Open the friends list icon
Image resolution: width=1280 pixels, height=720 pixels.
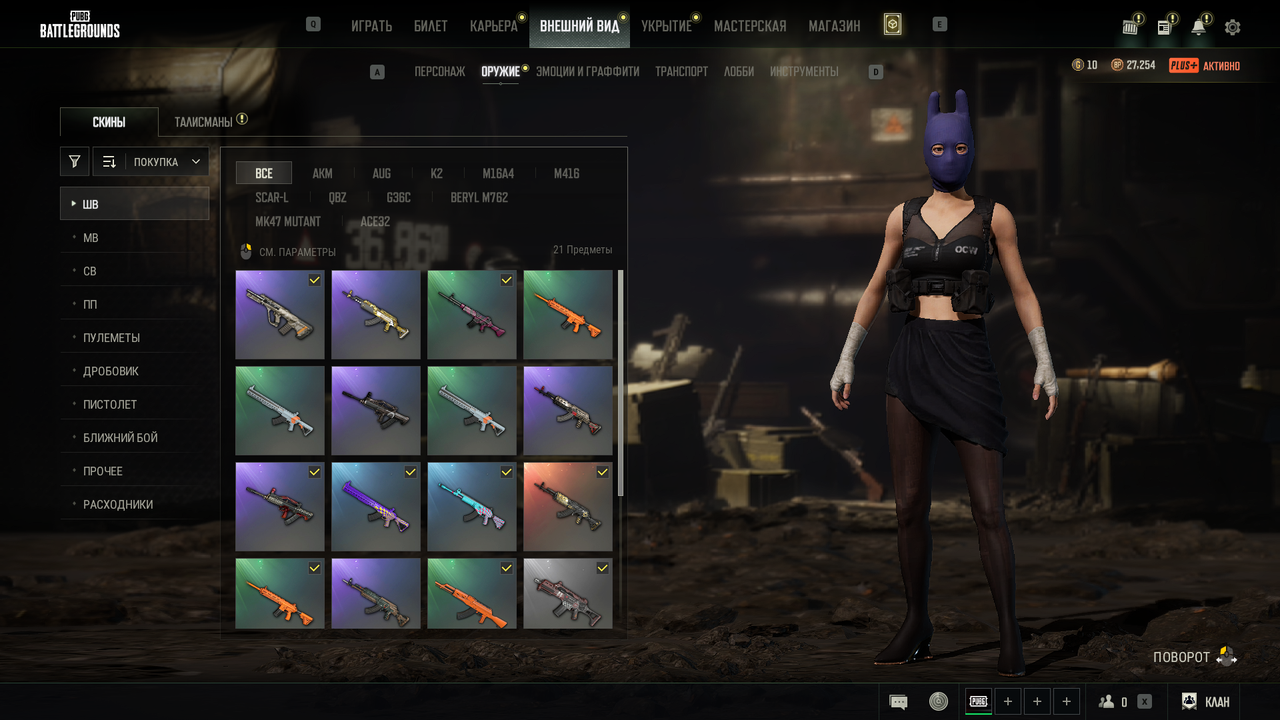[x=1106, y=702]
